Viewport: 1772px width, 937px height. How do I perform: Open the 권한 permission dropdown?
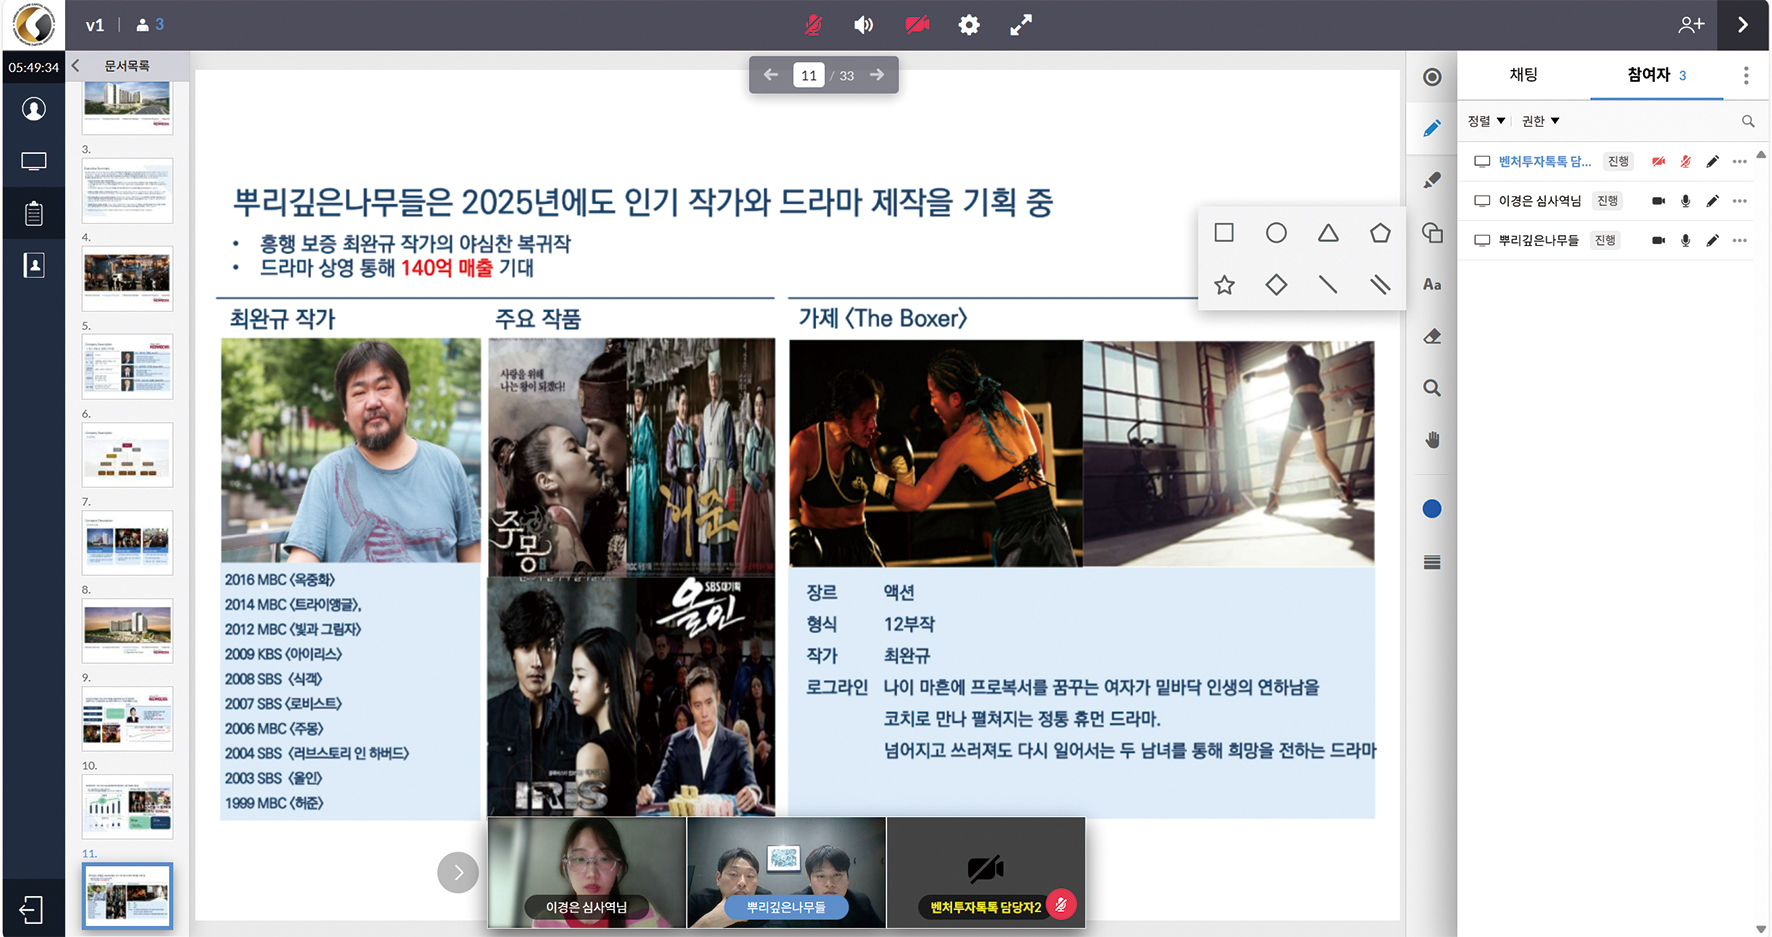(x=1540, y=121)
